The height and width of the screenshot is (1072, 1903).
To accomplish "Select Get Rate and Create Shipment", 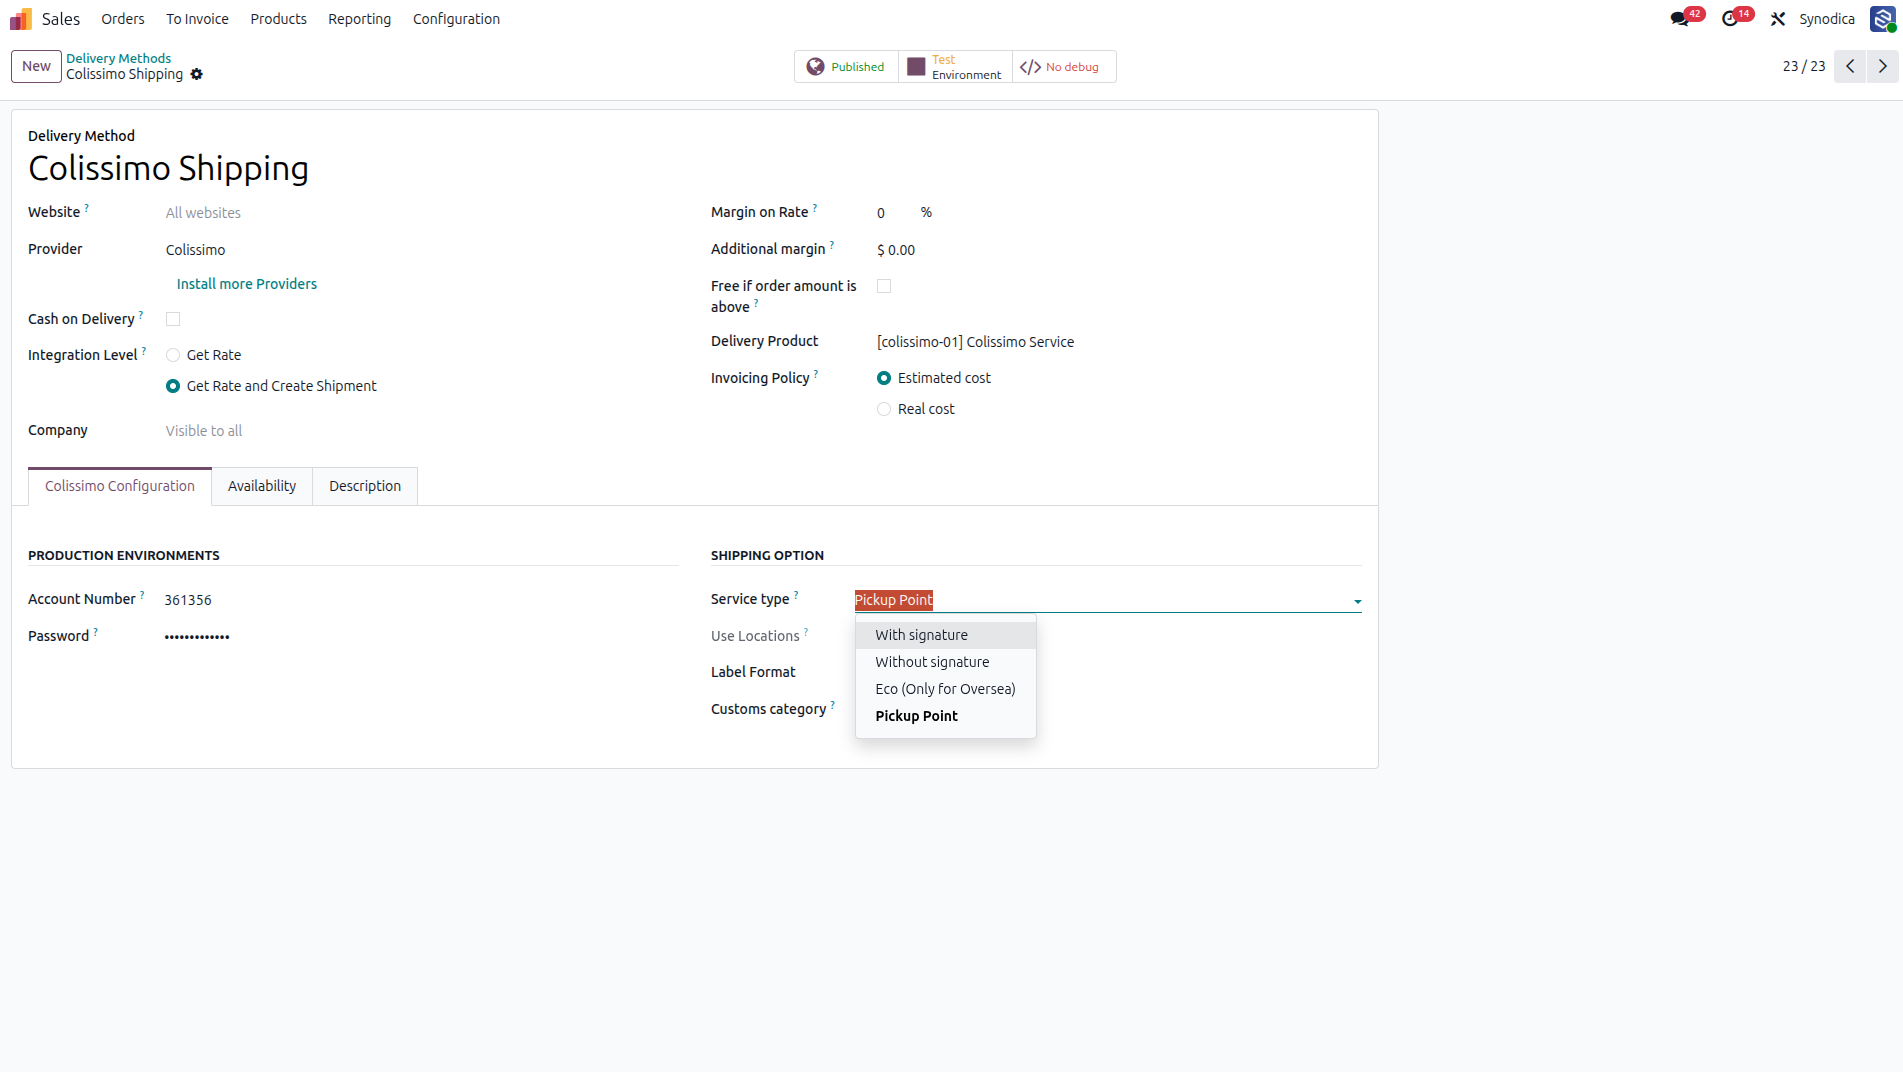I will pos(173,386).
